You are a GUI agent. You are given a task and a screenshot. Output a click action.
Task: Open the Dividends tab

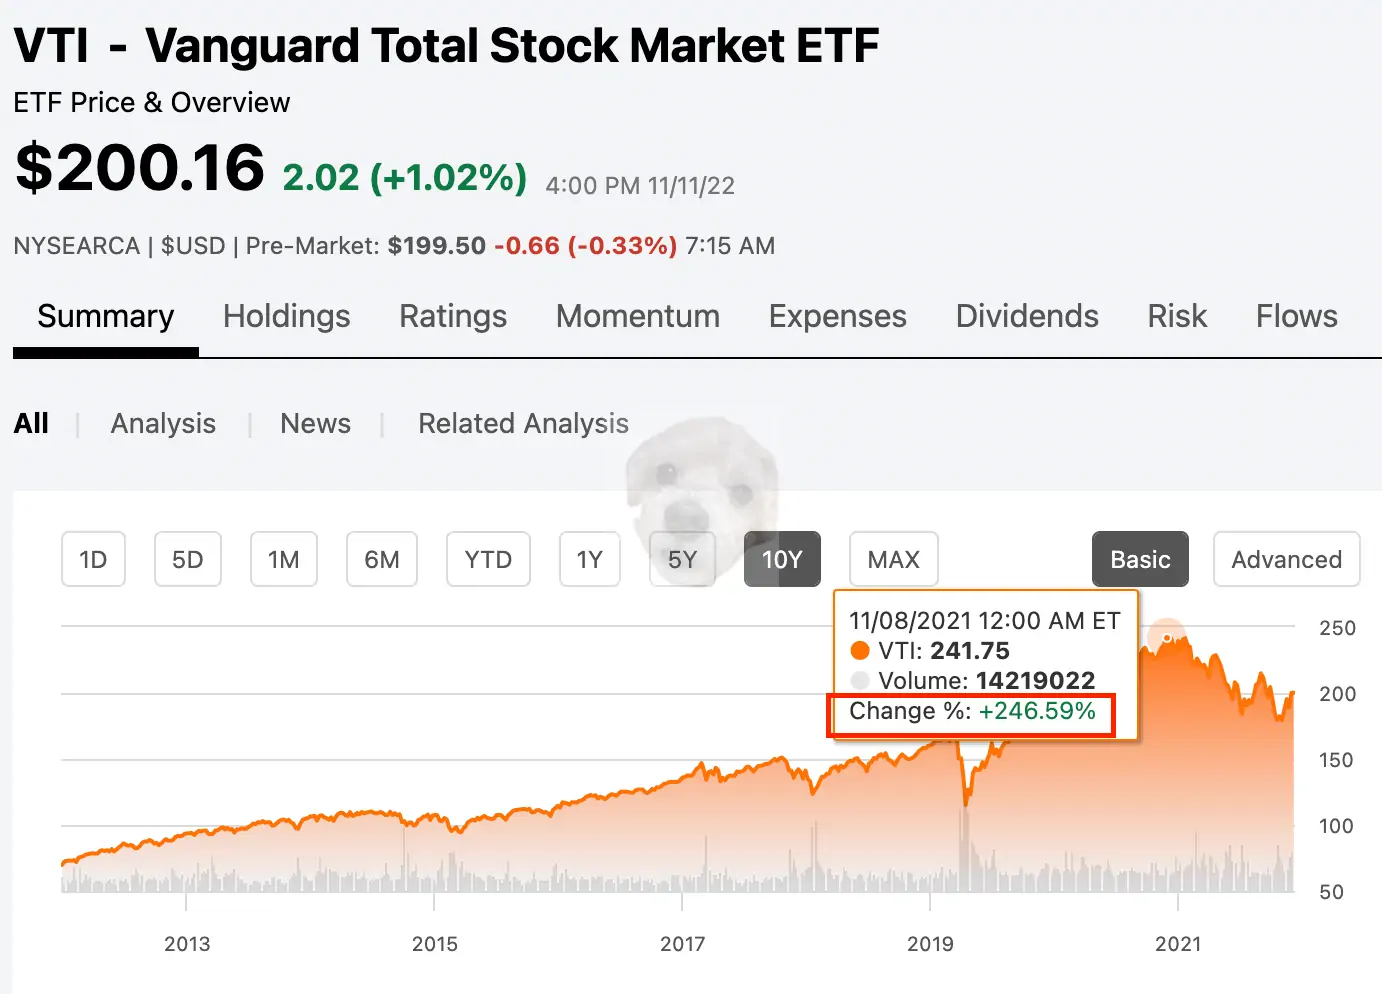tap(1027, 317)
